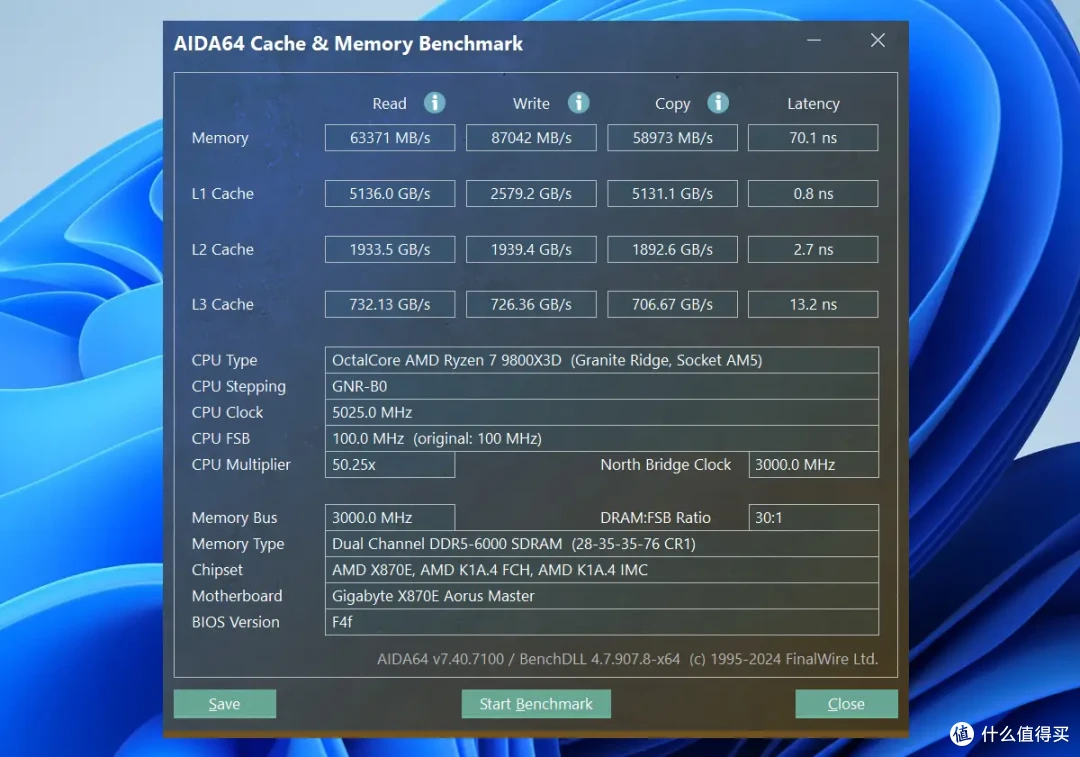Click the Write info icon
The height and width of the screenshot is (757, 1080).
579,103
